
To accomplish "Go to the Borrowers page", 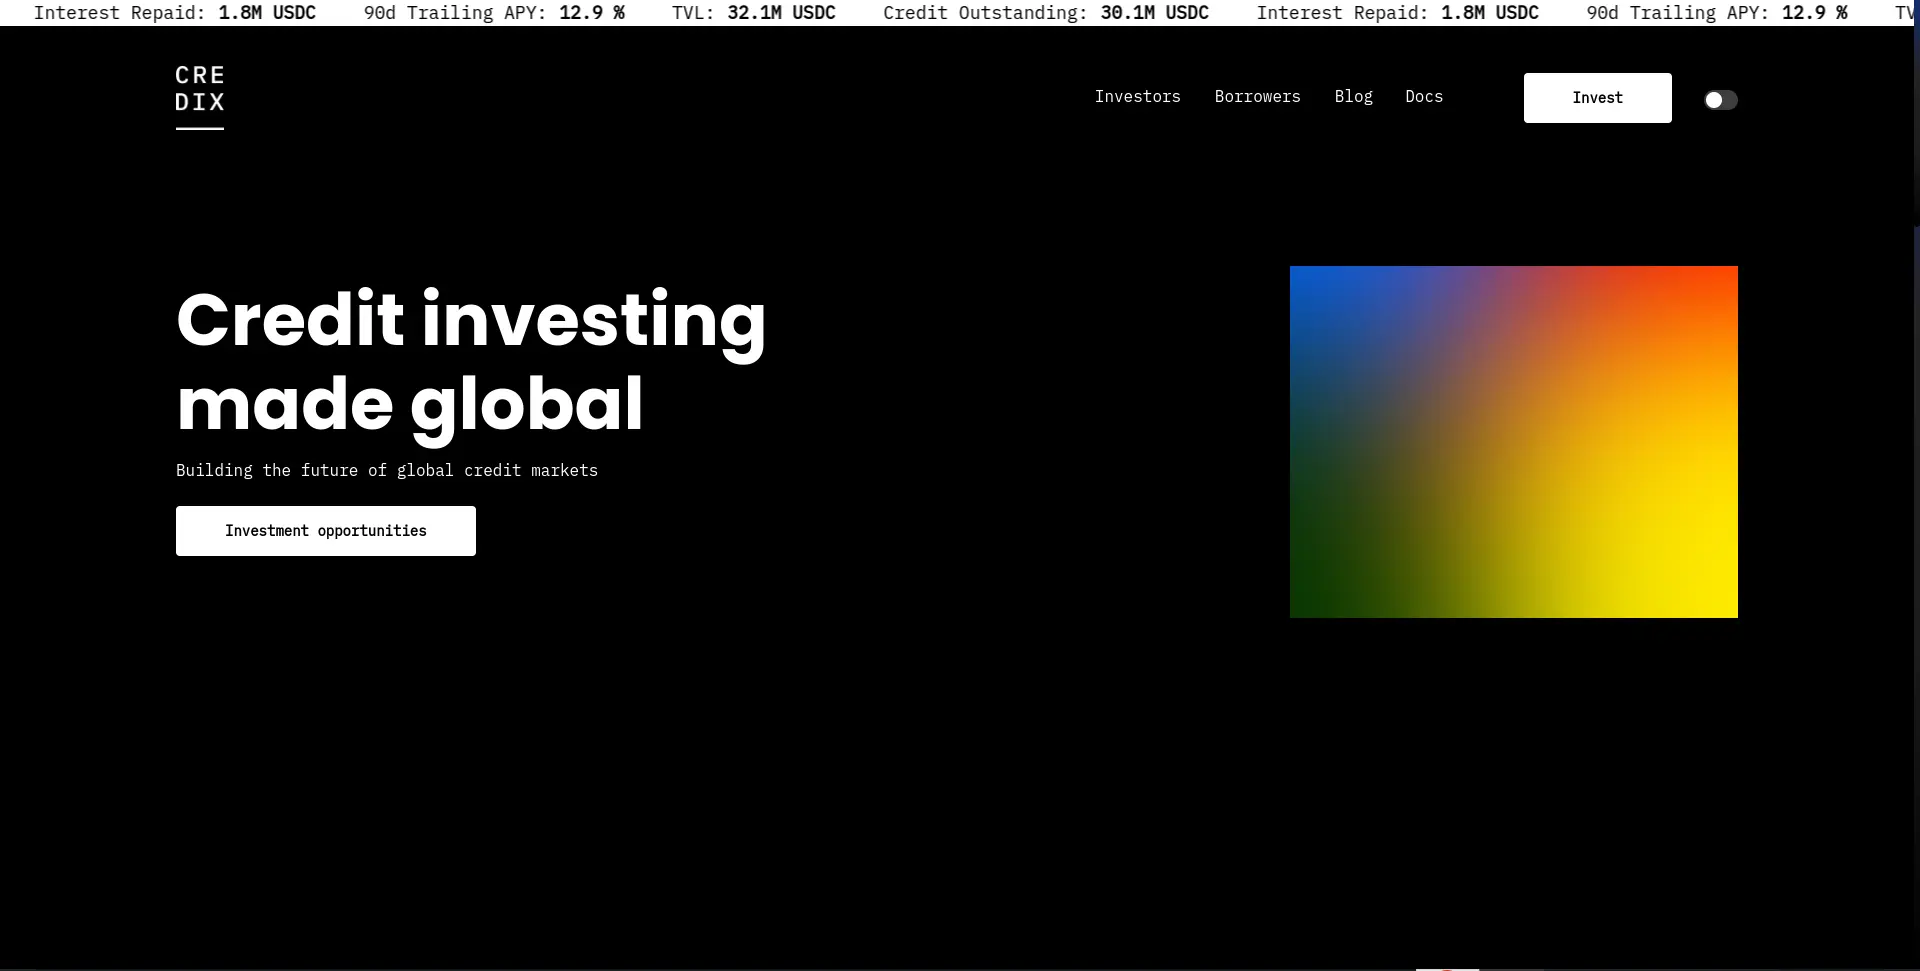I will pyautogui.click(x=1257, y=97).
